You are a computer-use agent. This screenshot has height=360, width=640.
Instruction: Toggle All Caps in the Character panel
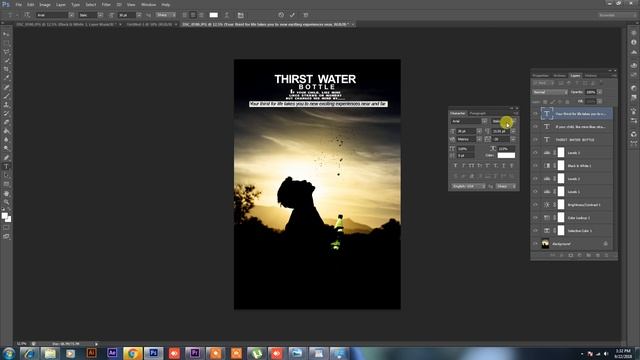471,166
